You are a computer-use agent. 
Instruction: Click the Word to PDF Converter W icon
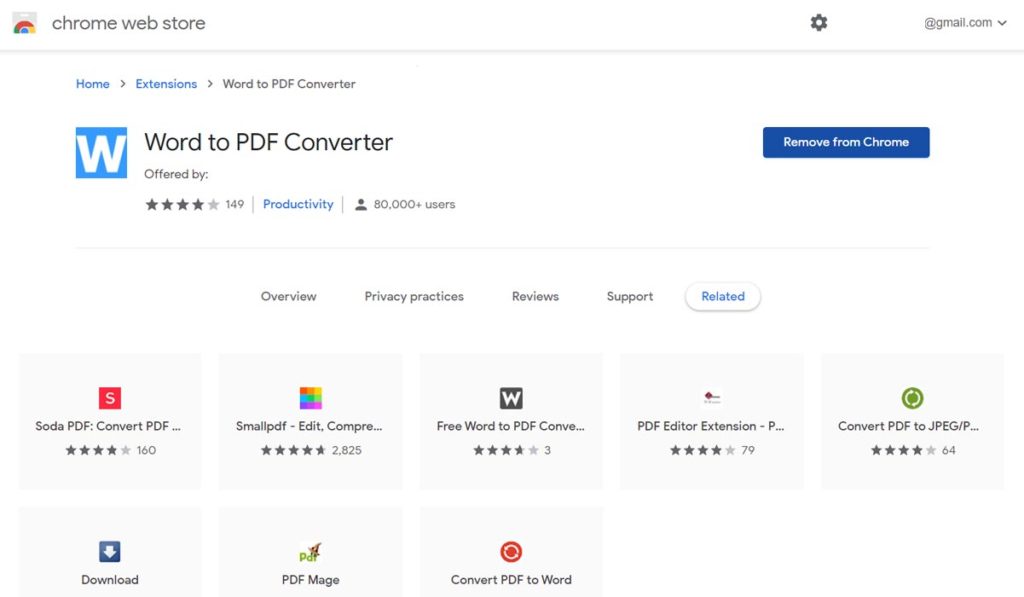coord(101,153)
